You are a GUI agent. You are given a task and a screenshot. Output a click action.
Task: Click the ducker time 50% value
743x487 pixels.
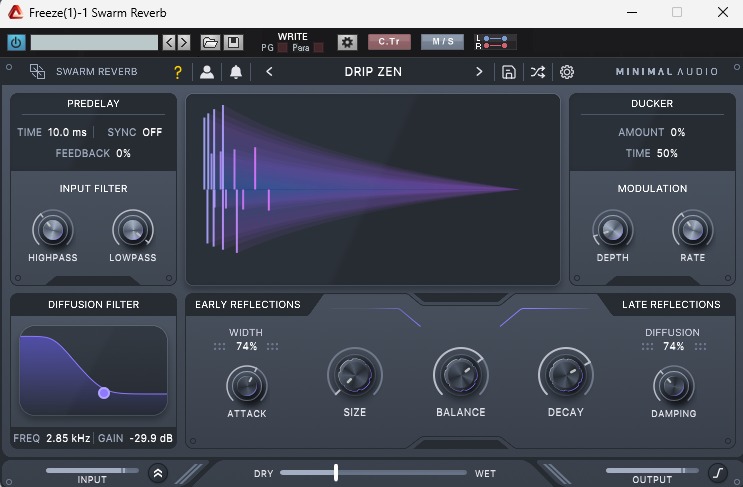click(x=667, y=153)
